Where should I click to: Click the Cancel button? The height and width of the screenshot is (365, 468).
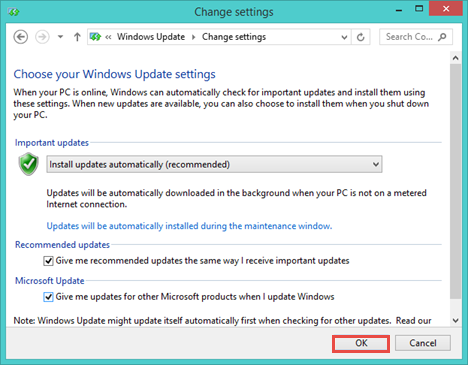(423, 343)
